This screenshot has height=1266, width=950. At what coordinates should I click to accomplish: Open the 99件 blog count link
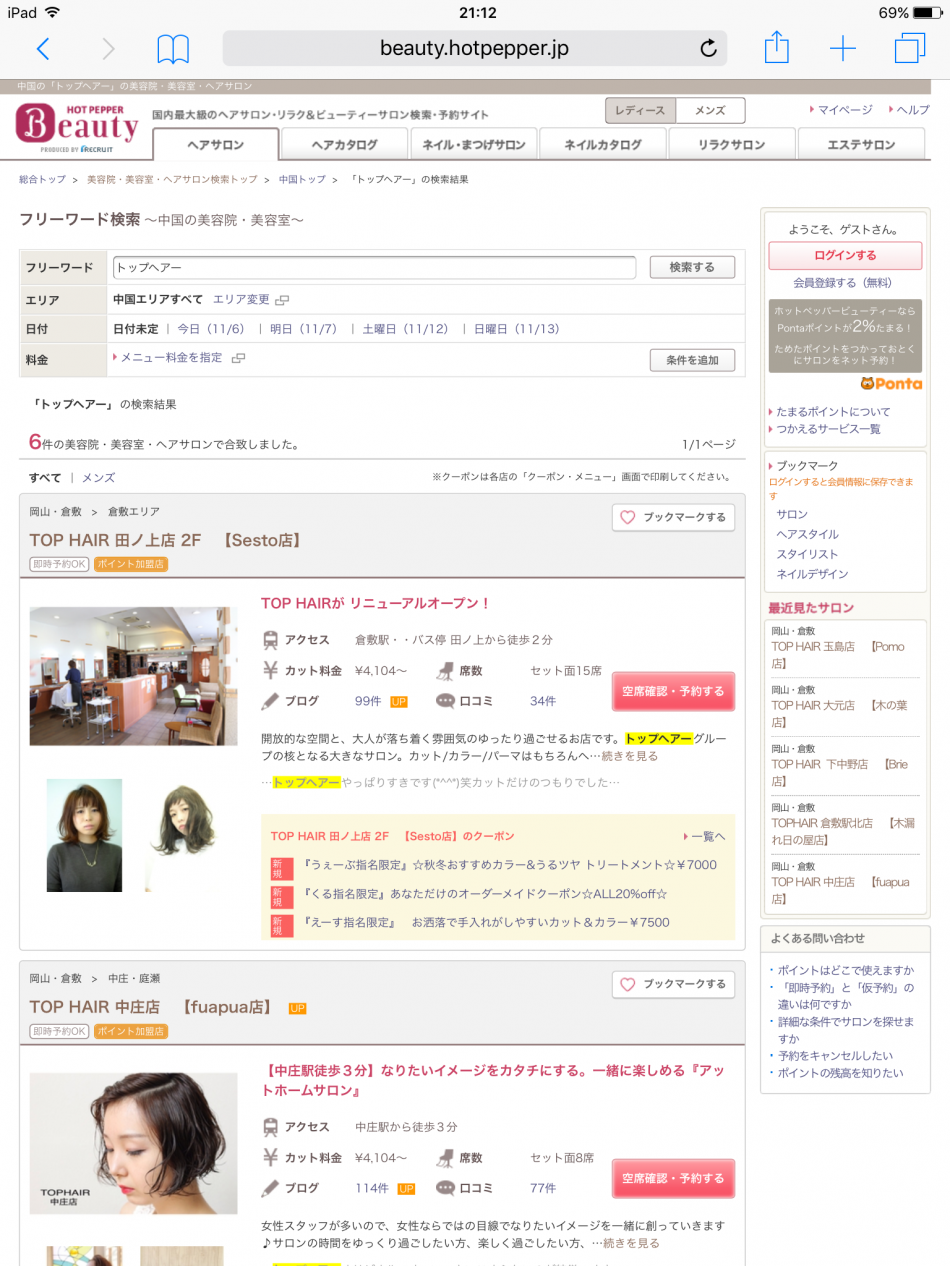(x=369, y=701)
